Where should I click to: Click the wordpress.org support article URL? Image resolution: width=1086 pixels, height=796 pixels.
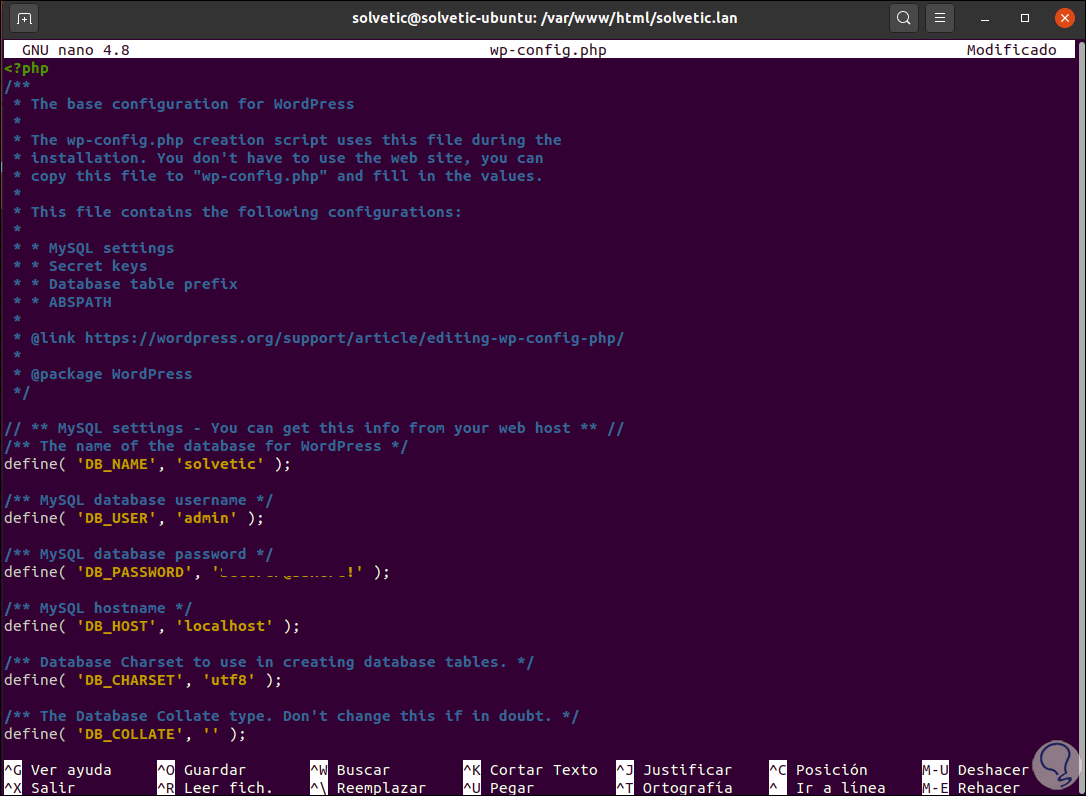coord(354,338)
